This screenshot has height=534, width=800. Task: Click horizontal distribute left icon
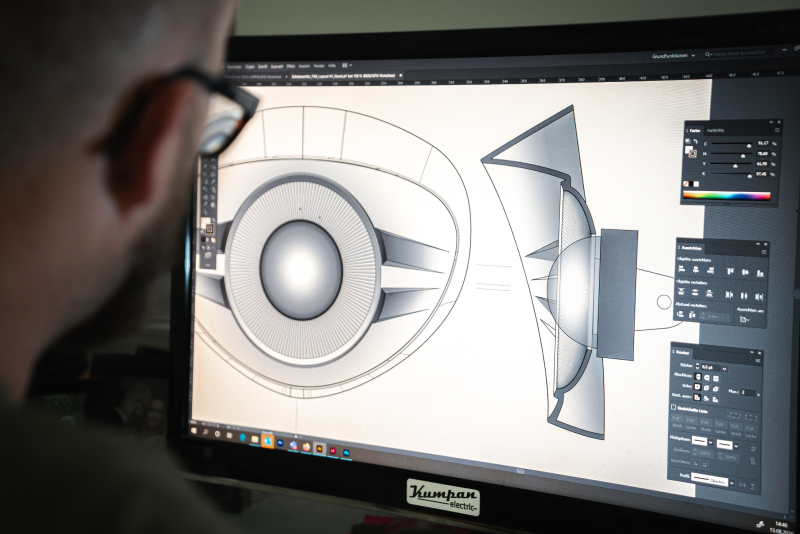point(729,295)
